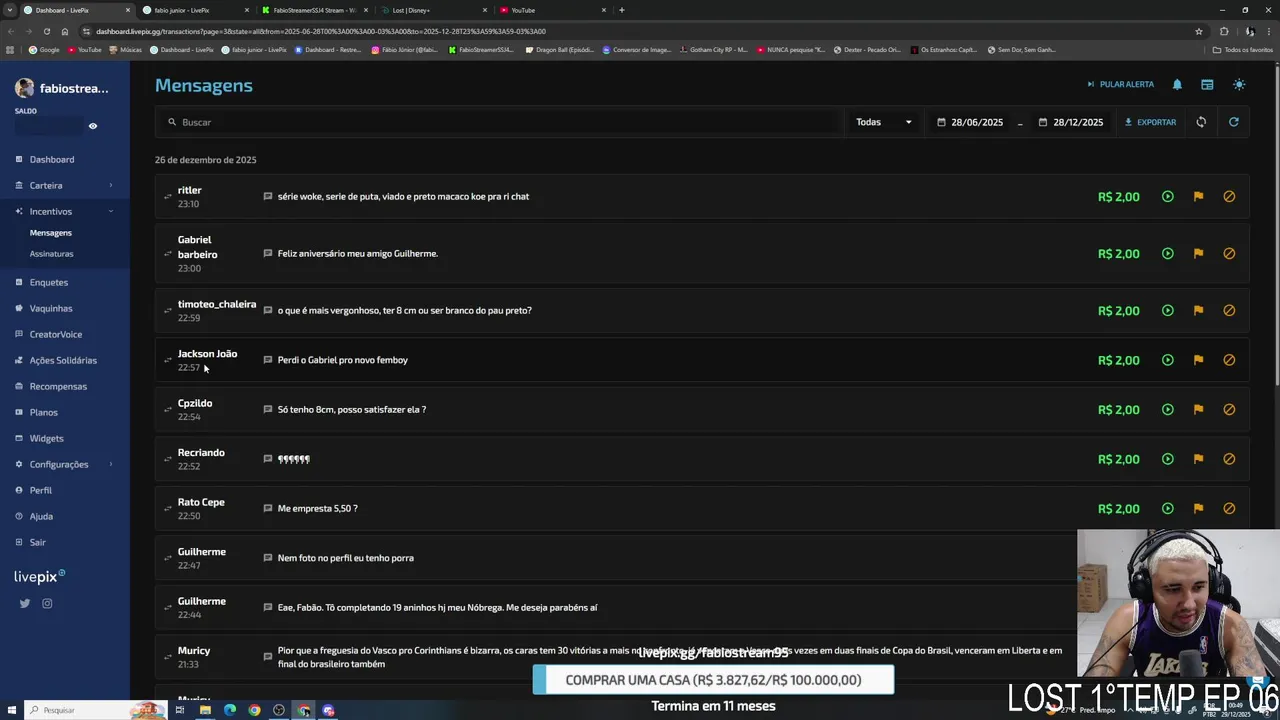Click Pular Alerta button
Viewport: 1280px width, 720px height.
click(x=1120, y=85)
